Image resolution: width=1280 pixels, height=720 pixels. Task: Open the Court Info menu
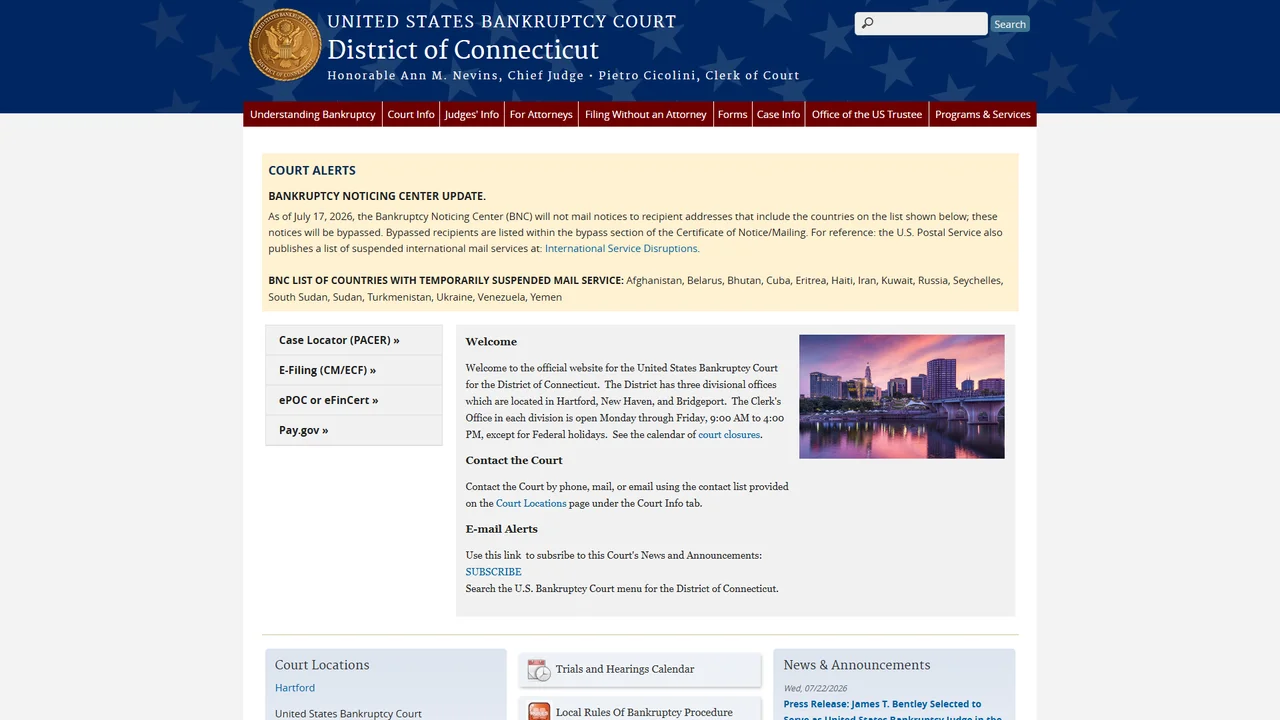tap(411, 114)
